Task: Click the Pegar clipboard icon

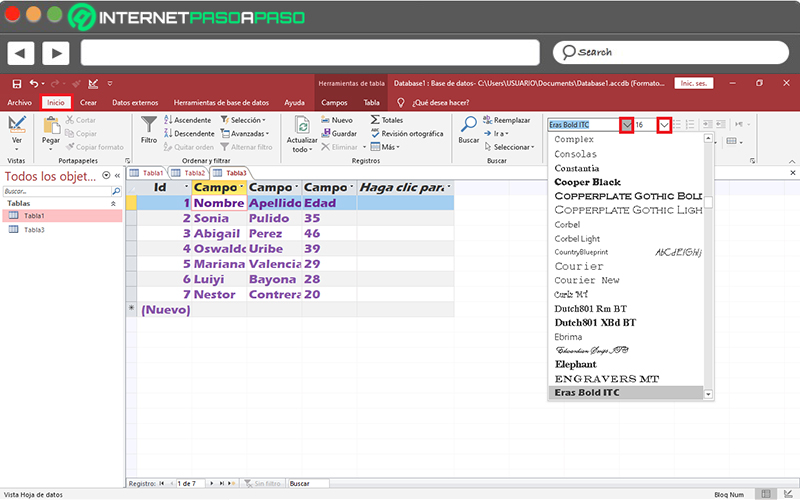Action: [x=51, y=125]
